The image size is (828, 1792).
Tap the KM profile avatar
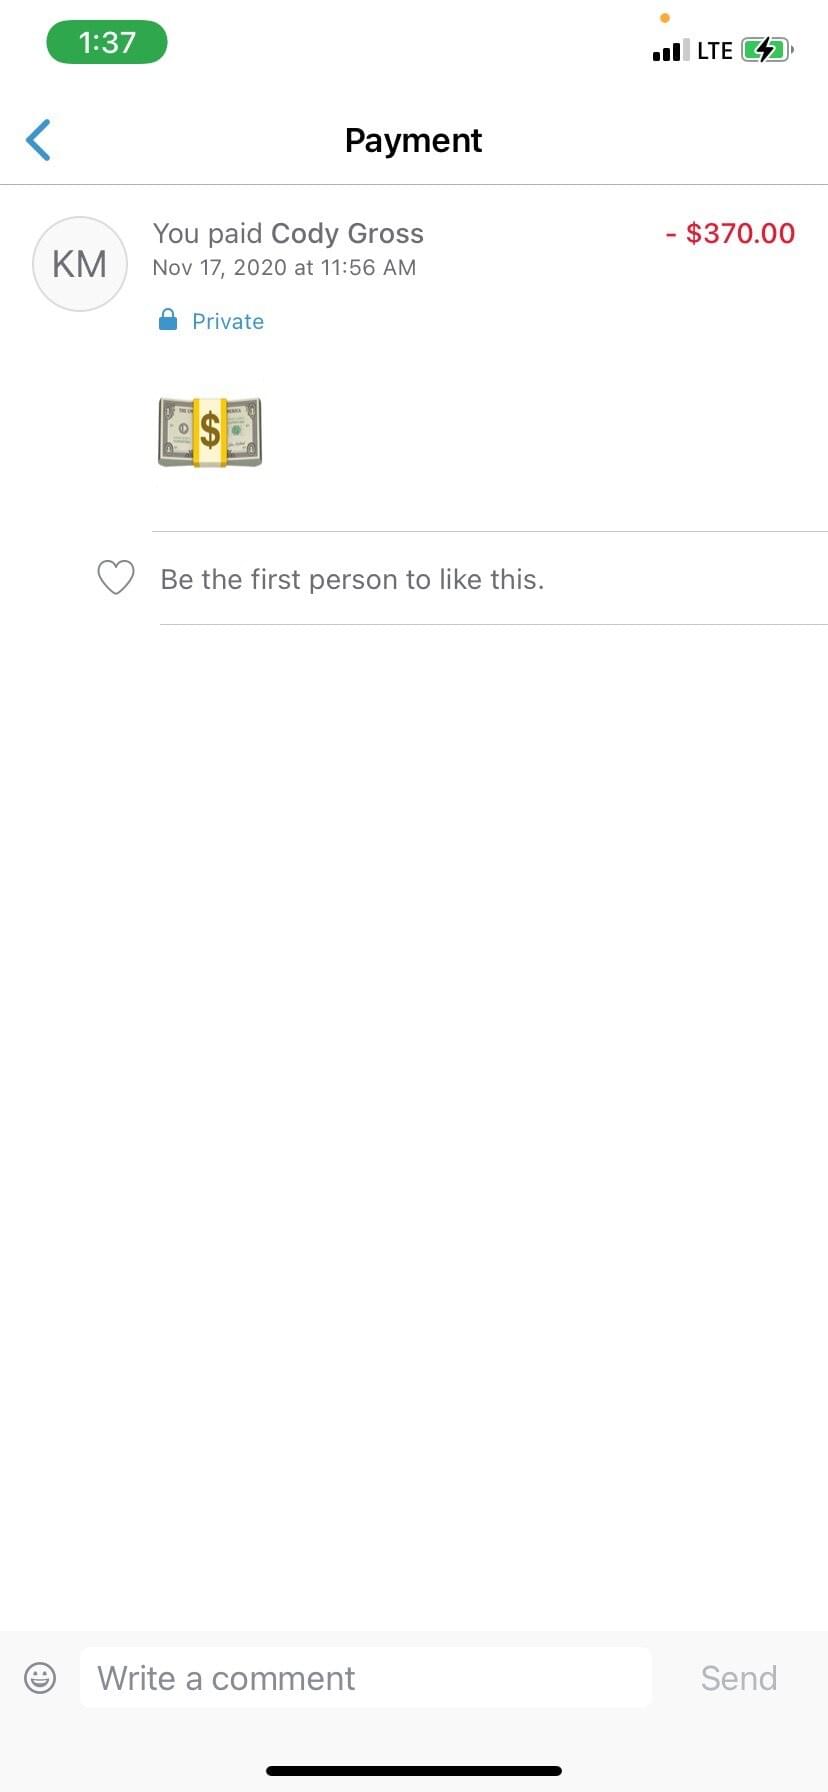pyautogui.click(x=80, y=264)
